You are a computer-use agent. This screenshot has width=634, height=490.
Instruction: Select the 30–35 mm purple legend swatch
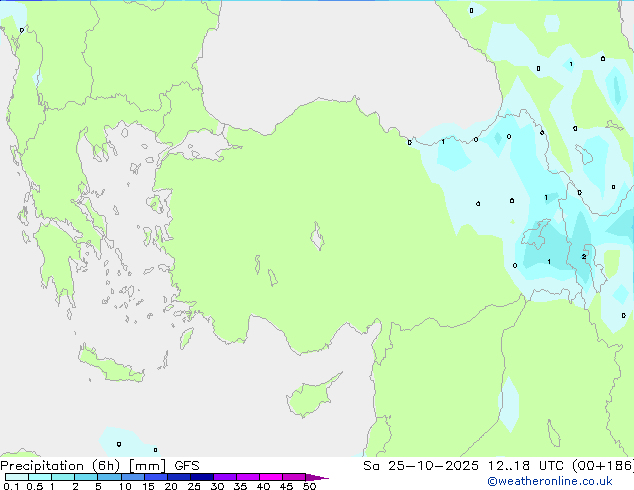pyautogui.click(x=224, y=477)
